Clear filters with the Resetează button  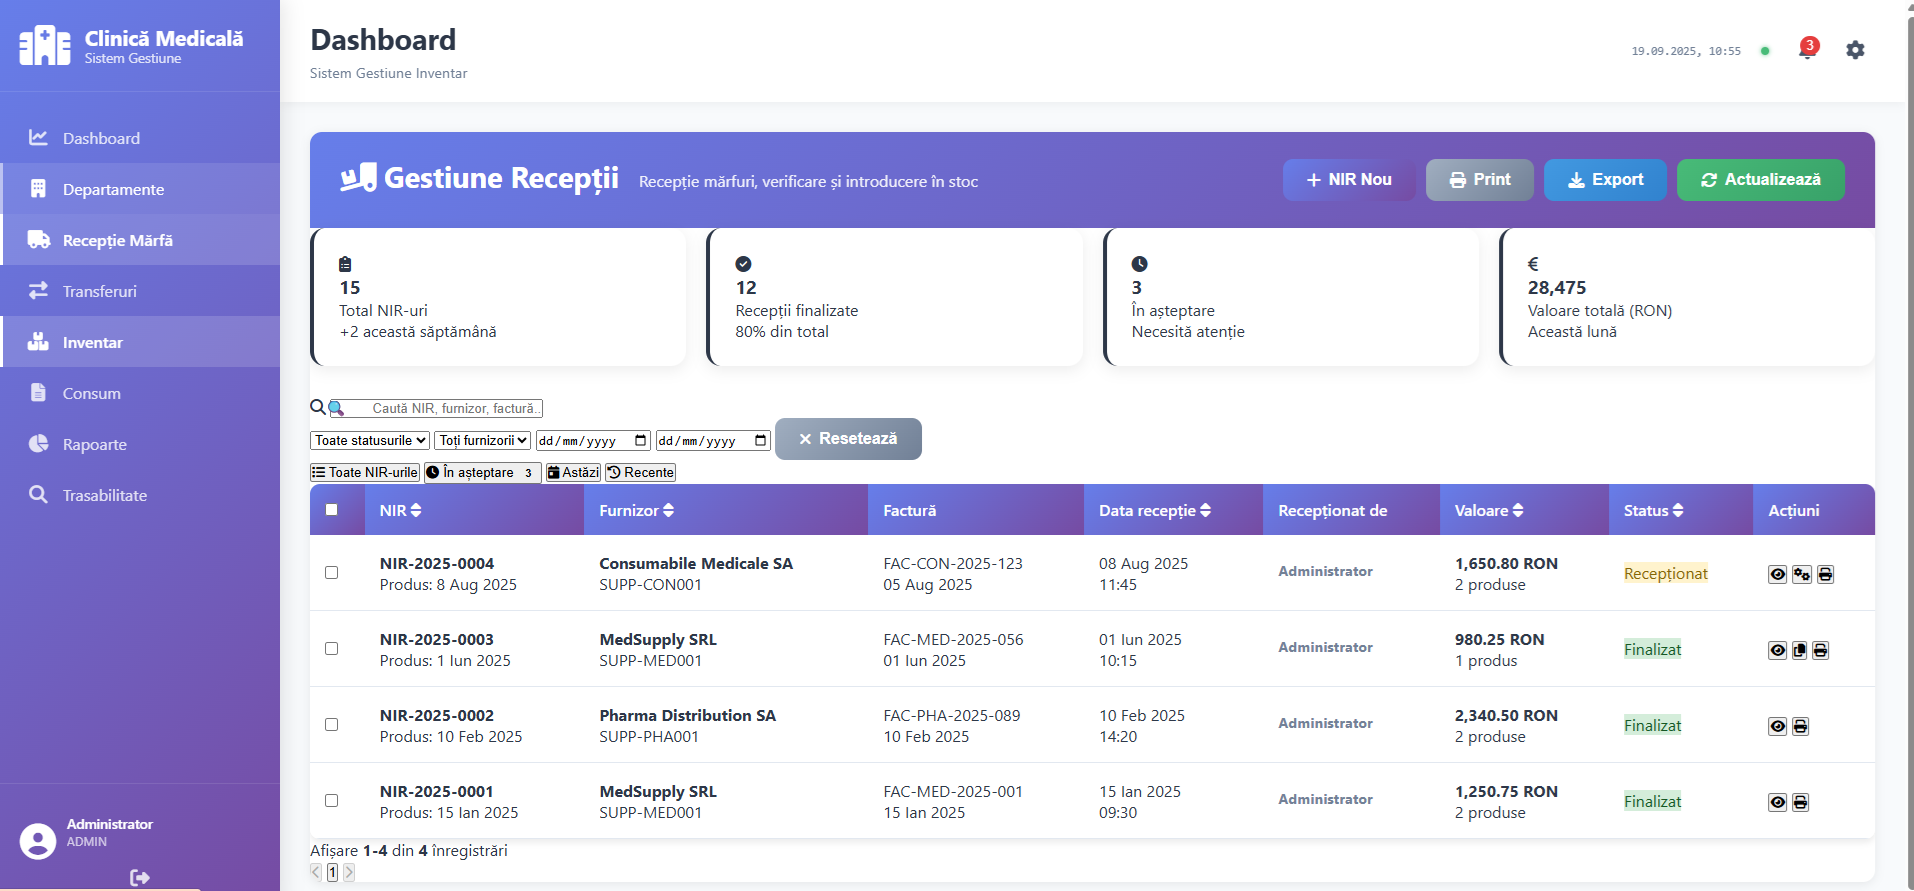pos(848,439)
